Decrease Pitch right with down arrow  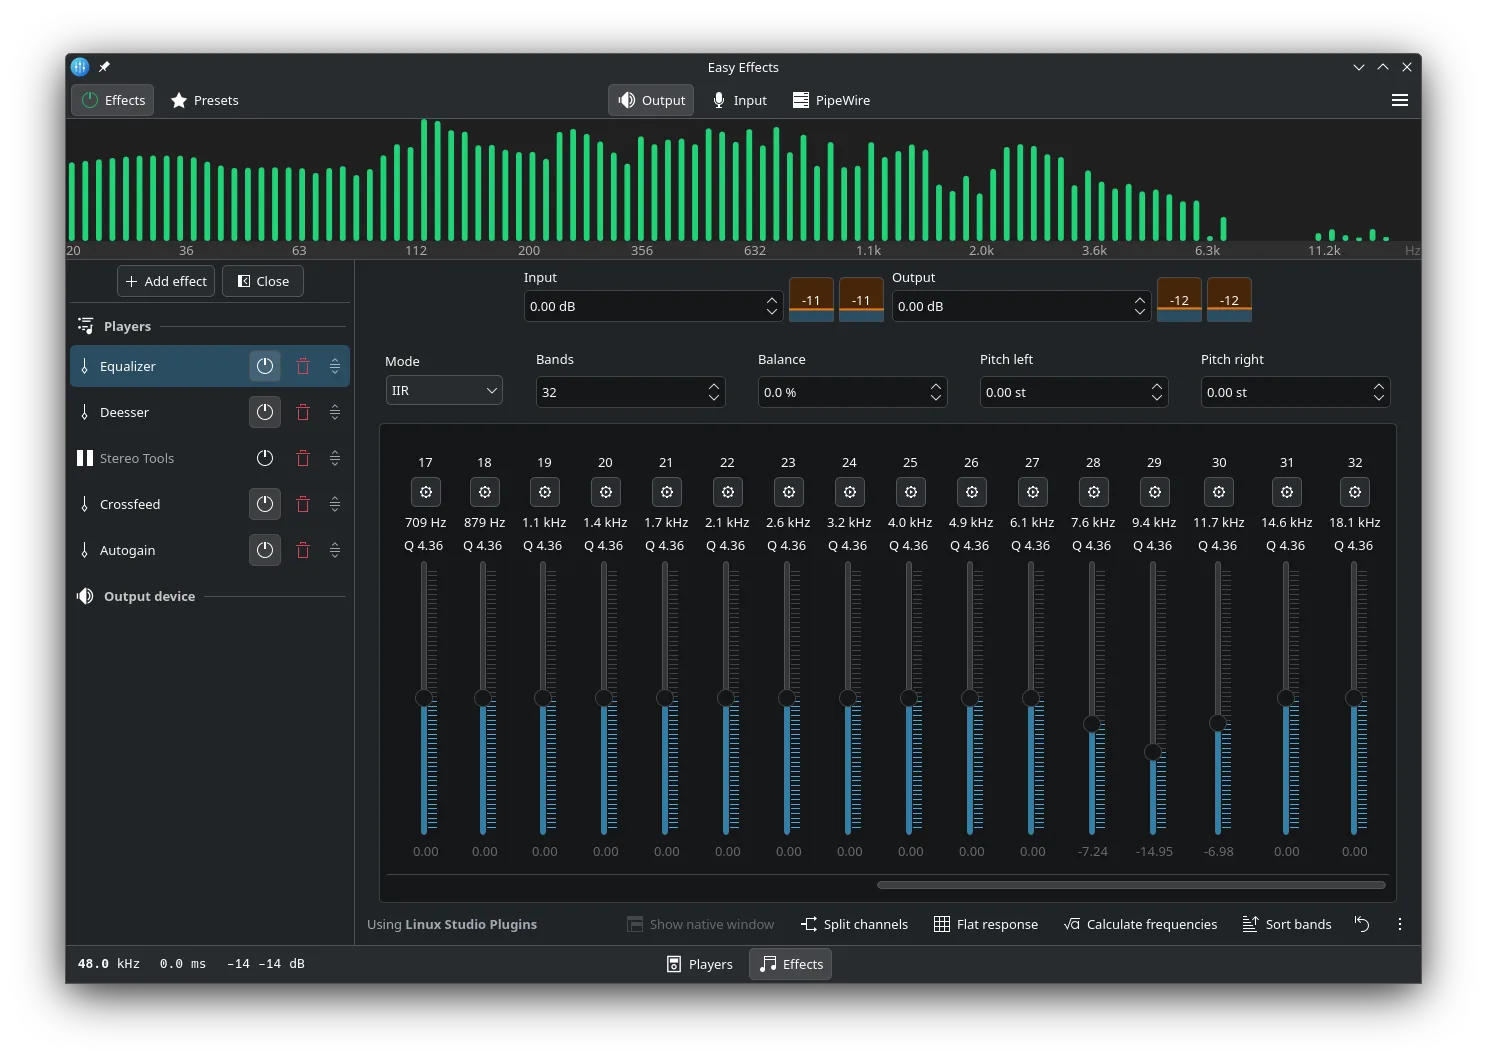(1379, 398)
